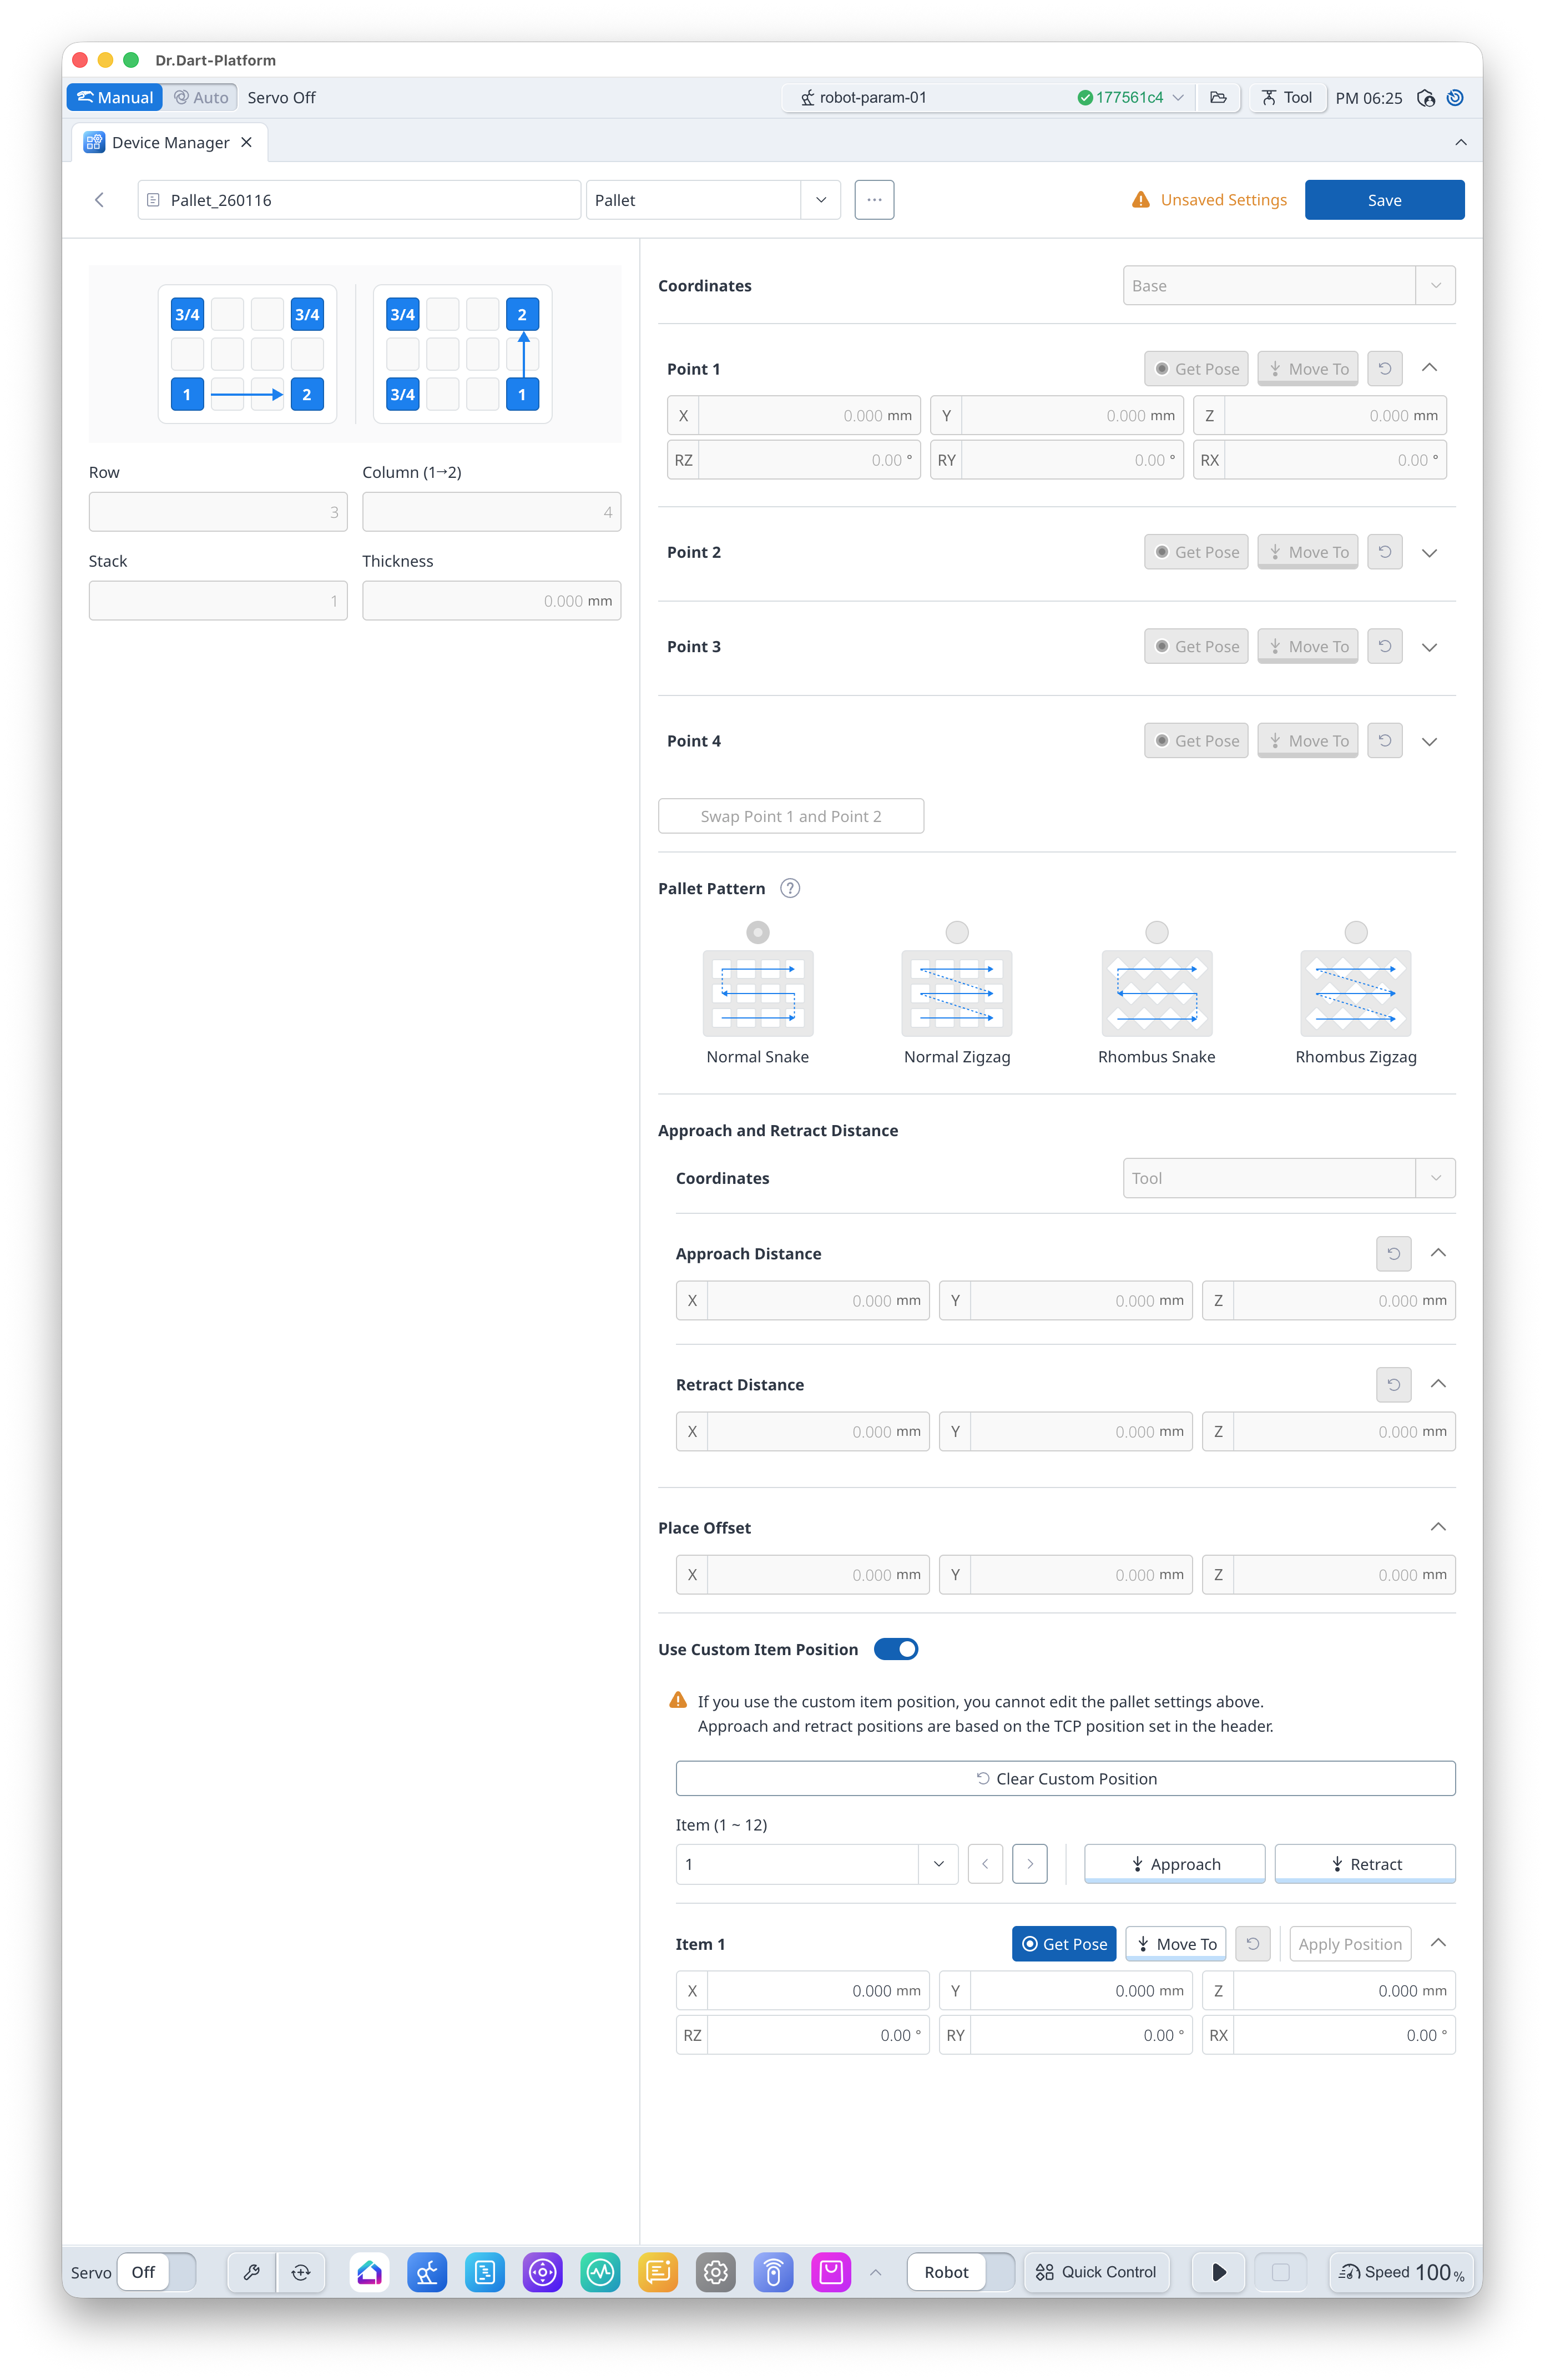Reset the Retract Distance values

pos(1393,1384)
